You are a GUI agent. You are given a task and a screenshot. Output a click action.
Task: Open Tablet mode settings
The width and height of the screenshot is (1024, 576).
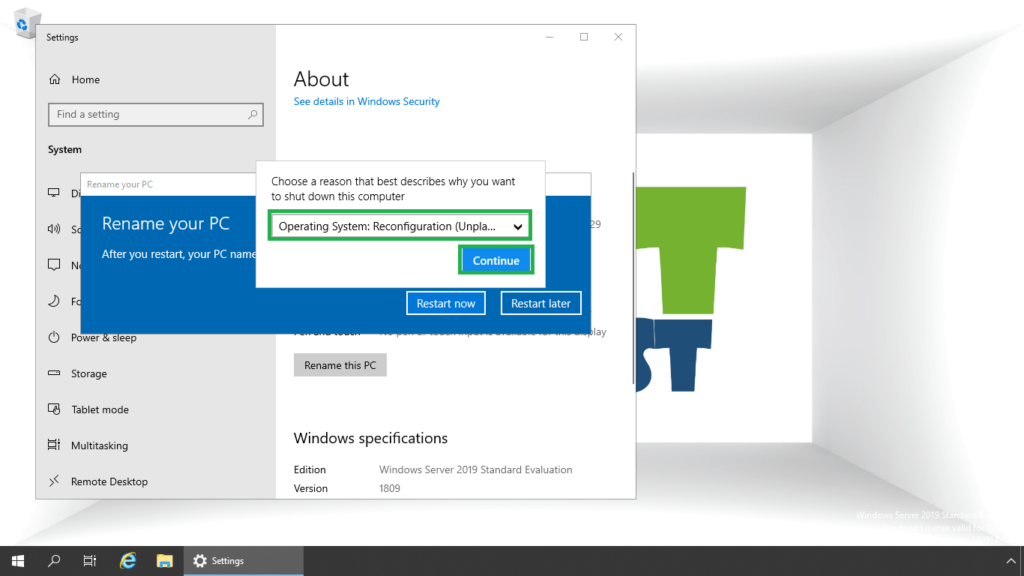(100, 409)
